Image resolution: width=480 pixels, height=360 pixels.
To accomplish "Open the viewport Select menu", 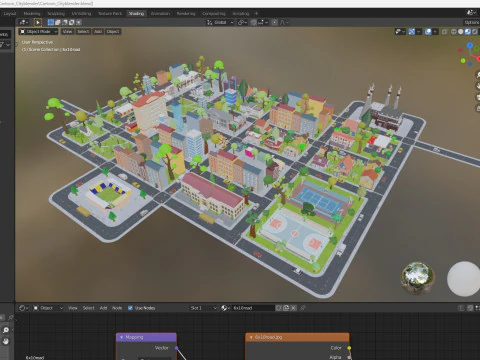I will tap(83, 31).
